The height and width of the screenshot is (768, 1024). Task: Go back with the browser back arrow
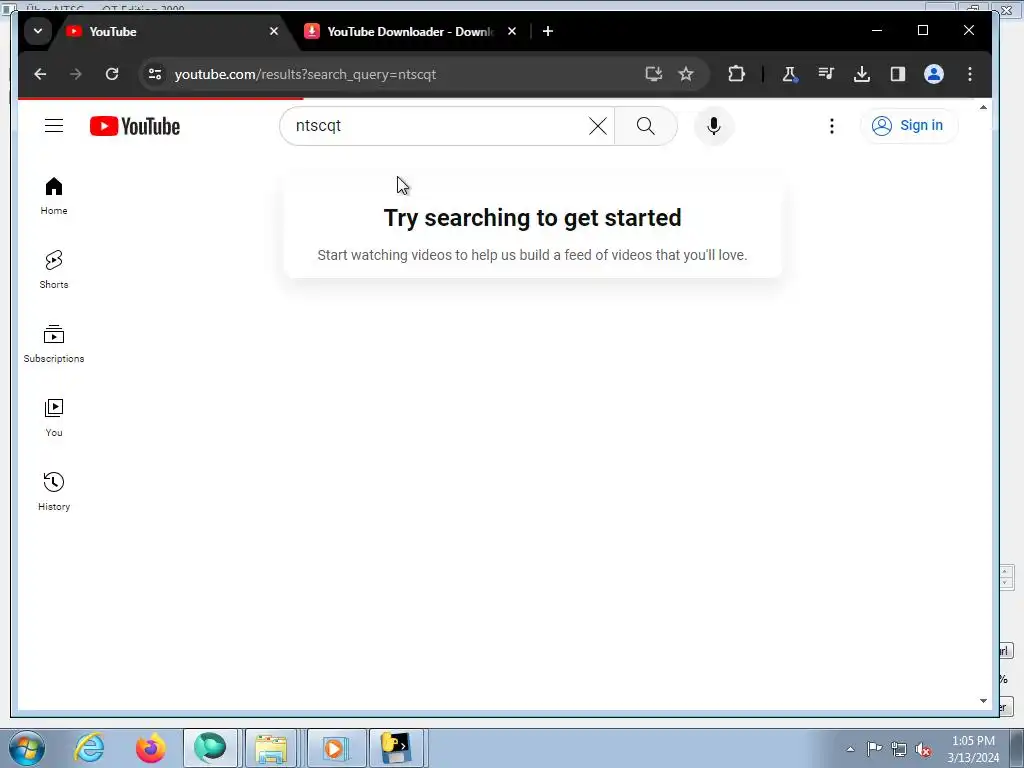tap(40, 74)
